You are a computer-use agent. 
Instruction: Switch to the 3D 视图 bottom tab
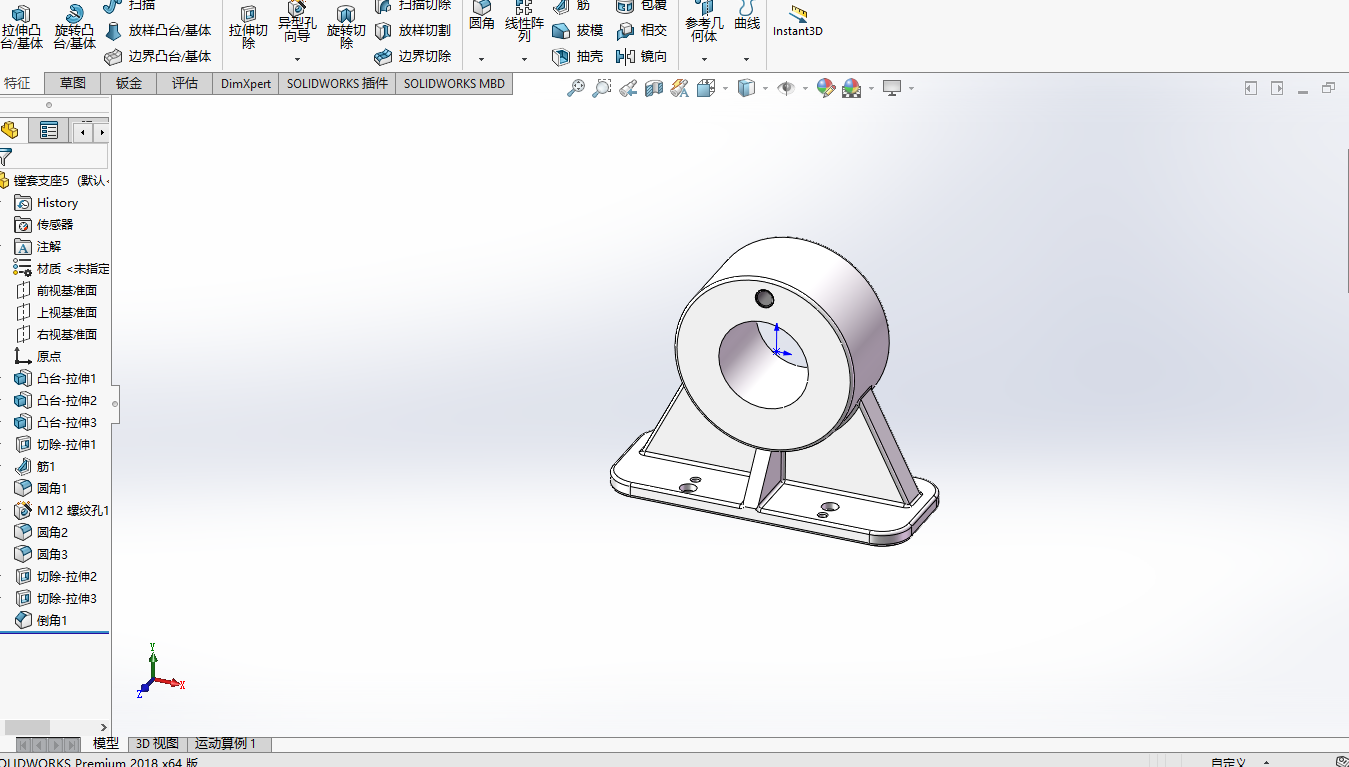coord(157,744)
